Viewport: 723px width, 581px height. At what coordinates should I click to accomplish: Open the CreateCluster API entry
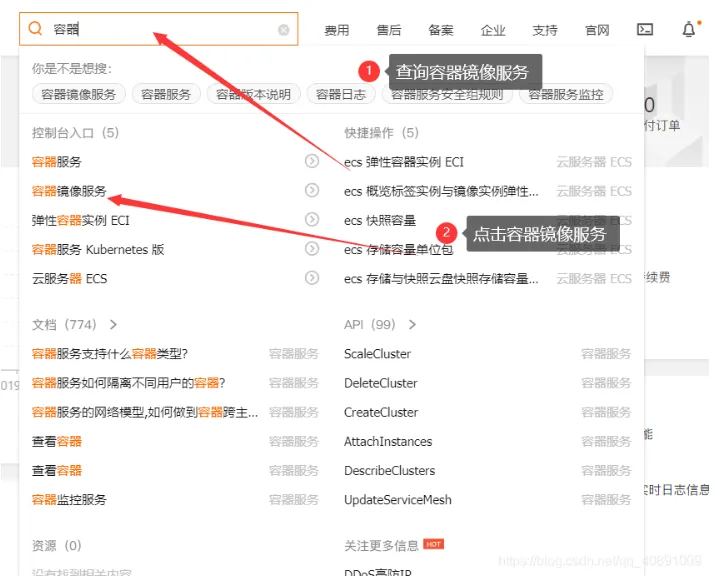381,412
